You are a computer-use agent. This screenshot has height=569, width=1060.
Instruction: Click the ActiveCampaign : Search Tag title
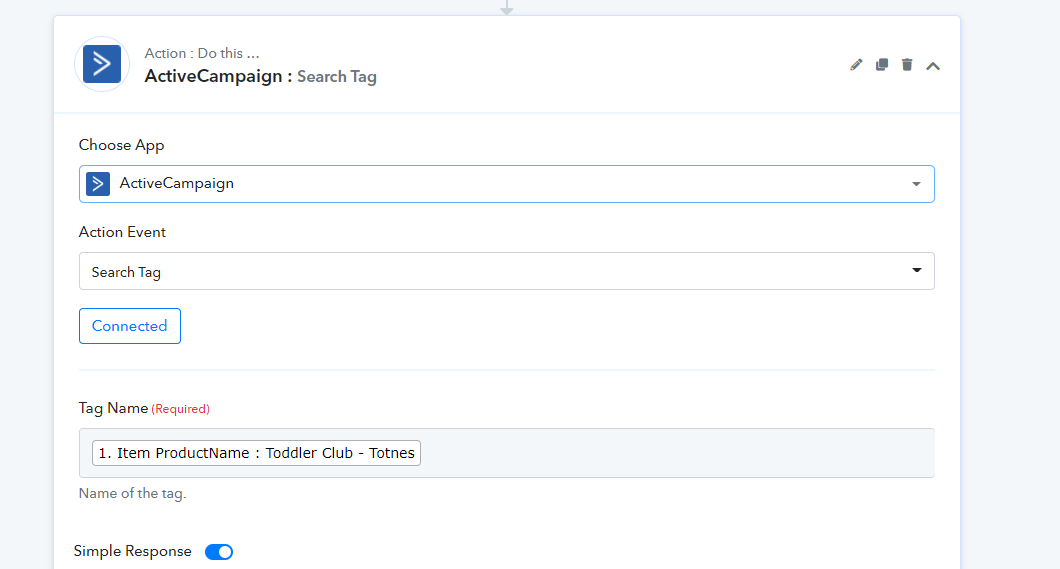[260, 76]
